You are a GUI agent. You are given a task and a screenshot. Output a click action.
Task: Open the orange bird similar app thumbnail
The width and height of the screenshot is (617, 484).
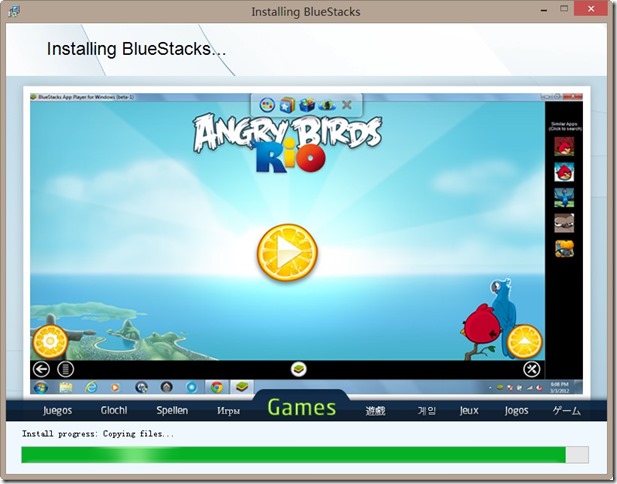click(564, 249)
